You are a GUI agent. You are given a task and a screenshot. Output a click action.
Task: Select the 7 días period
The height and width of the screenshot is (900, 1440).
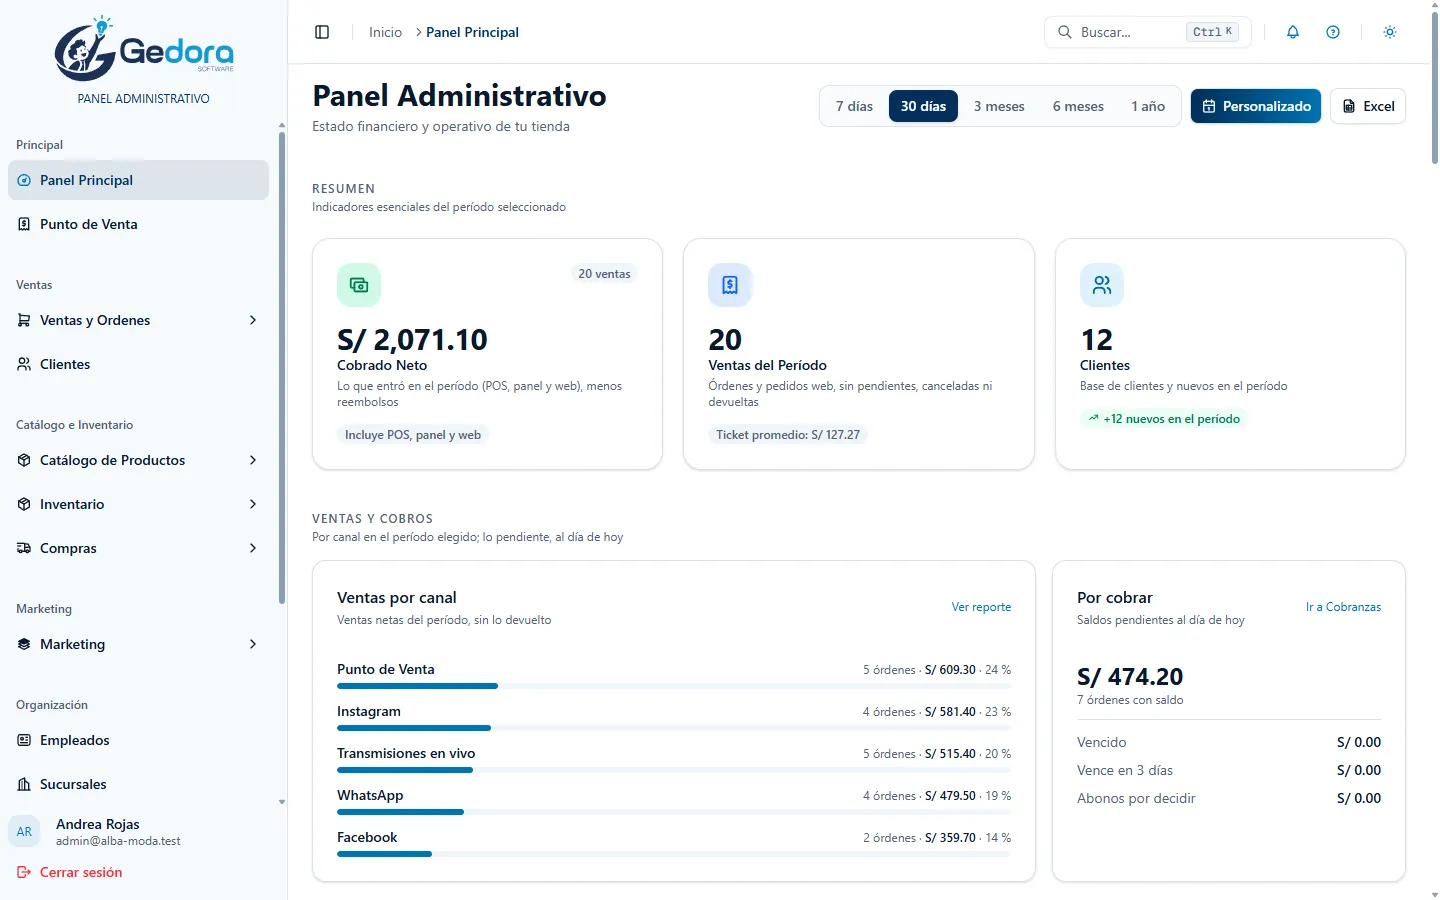click(854, 106)
